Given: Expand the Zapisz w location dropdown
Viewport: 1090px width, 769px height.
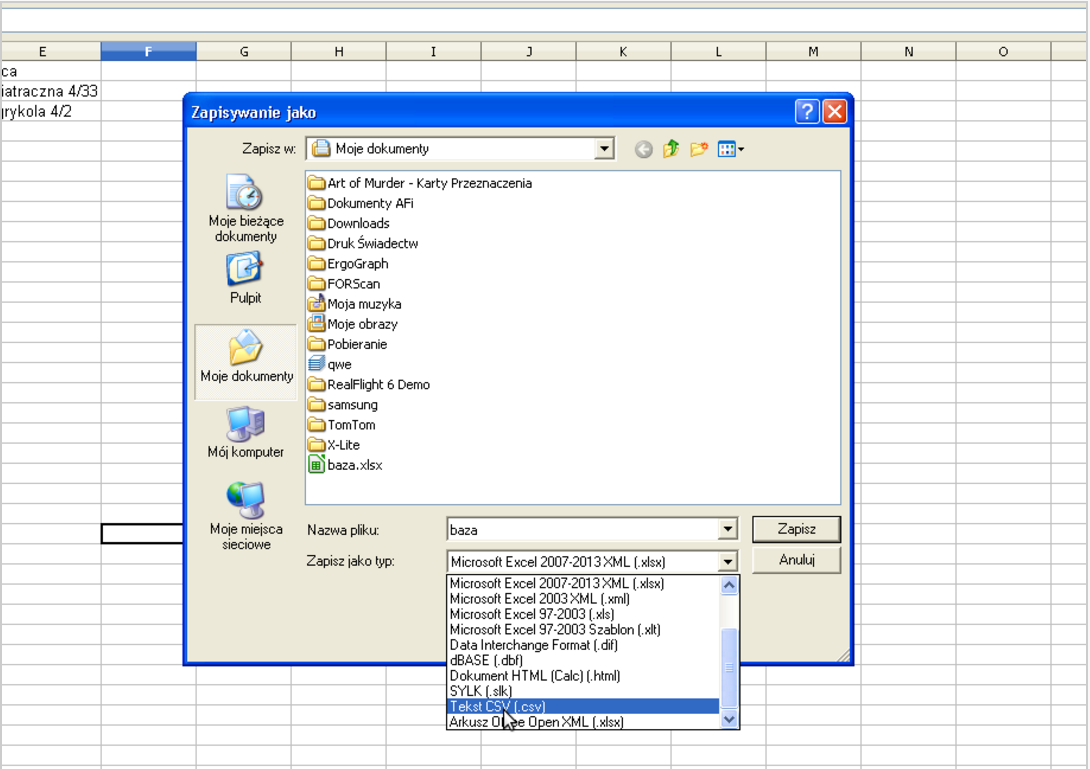Looking at the screenshot, I should [x=604, y=149].
